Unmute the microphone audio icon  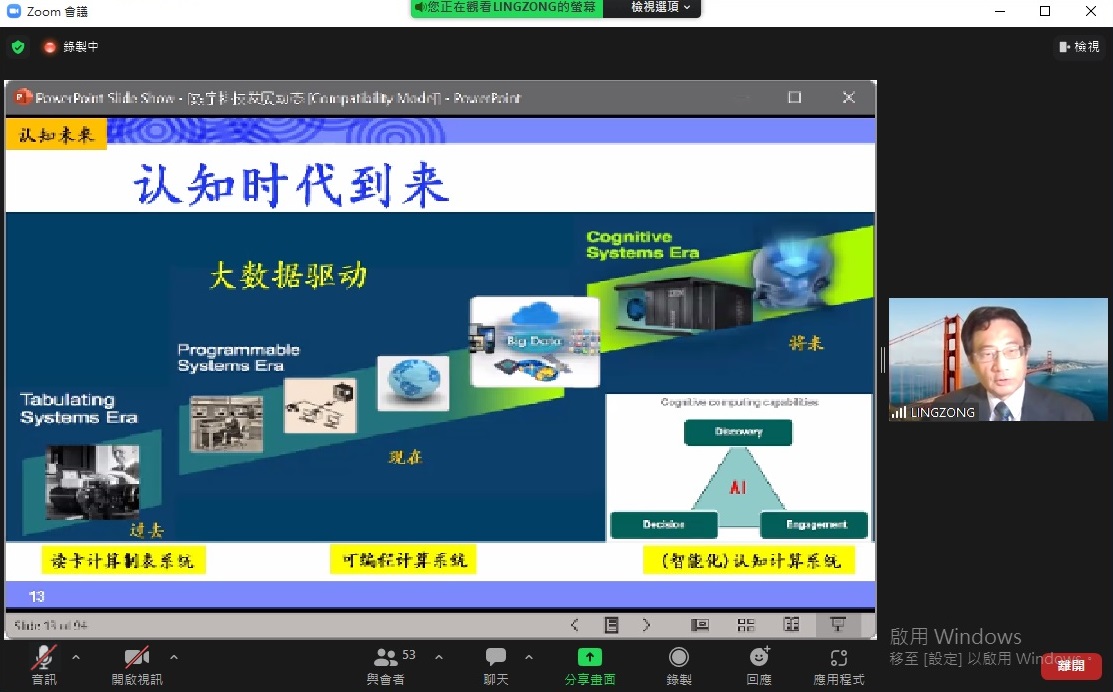(x=44, y=658)
